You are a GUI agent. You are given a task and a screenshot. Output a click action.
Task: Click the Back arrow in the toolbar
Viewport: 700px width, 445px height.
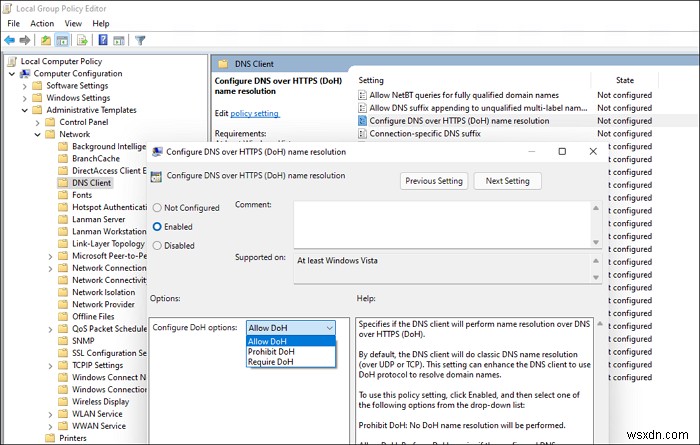click(x=11, y=41)
